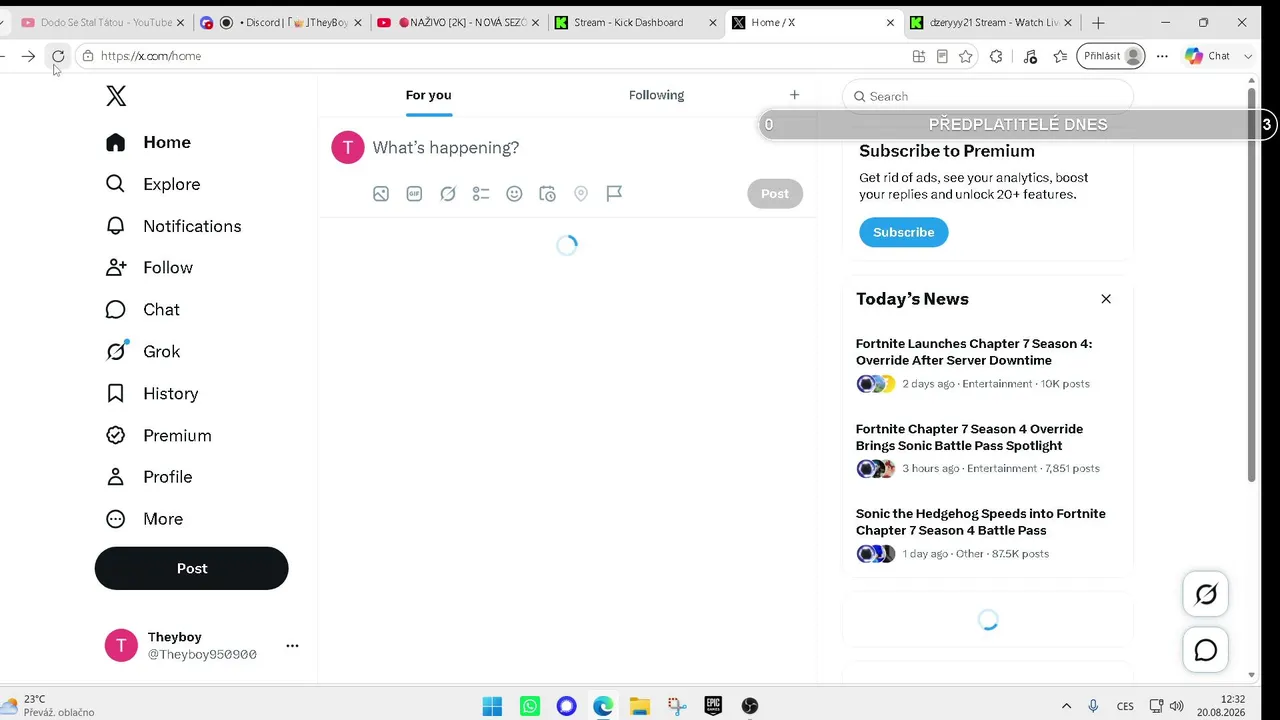The width and height of the screenshot is (1280, 720).
Task: Open Windows Start menu on the taskbar
Action: click(492, 707)
